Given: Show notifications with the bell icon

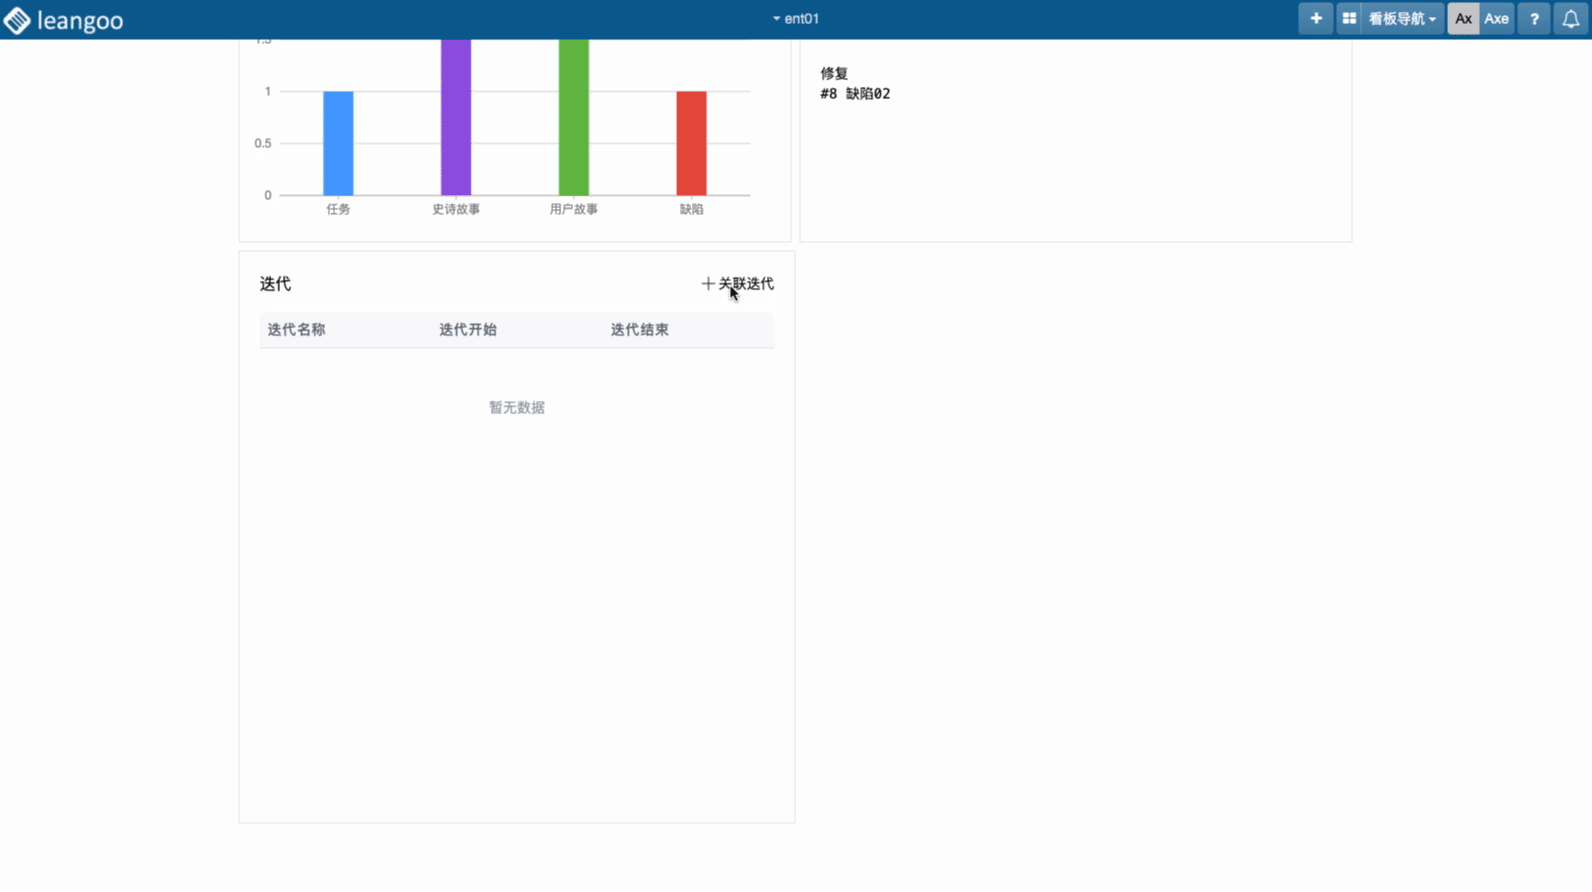Looking at the screenshot, I should [1571, 19].
